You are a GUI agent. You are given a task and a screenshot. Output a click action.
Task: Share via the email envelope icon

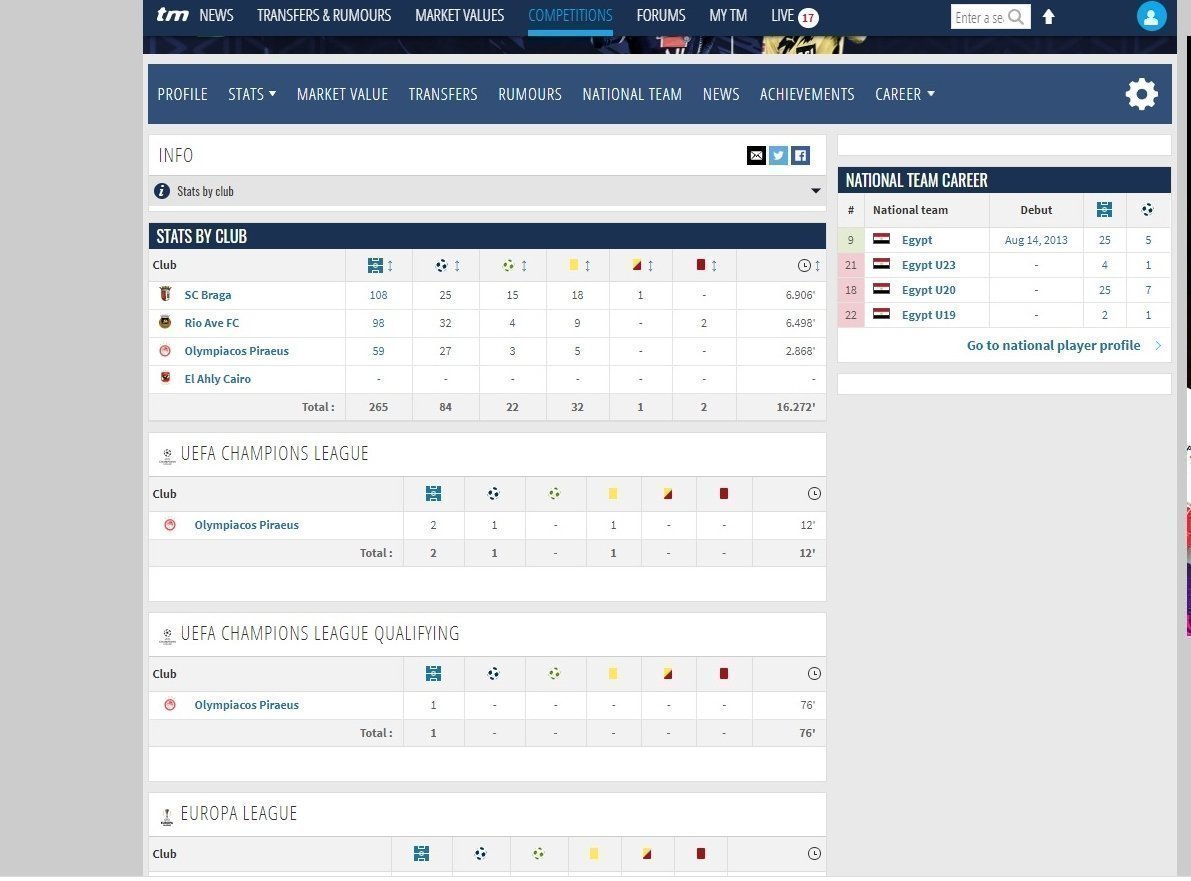(x=756, y=156)
